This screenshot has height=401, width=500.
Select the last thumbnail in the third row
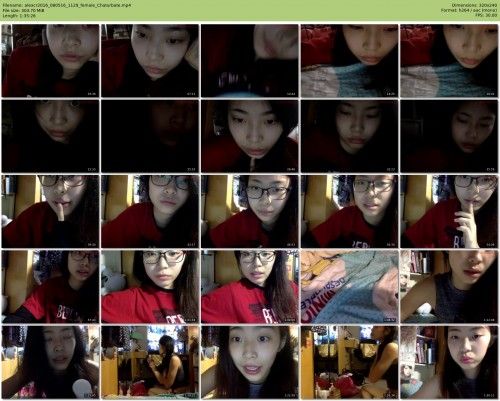coord(449,211)
